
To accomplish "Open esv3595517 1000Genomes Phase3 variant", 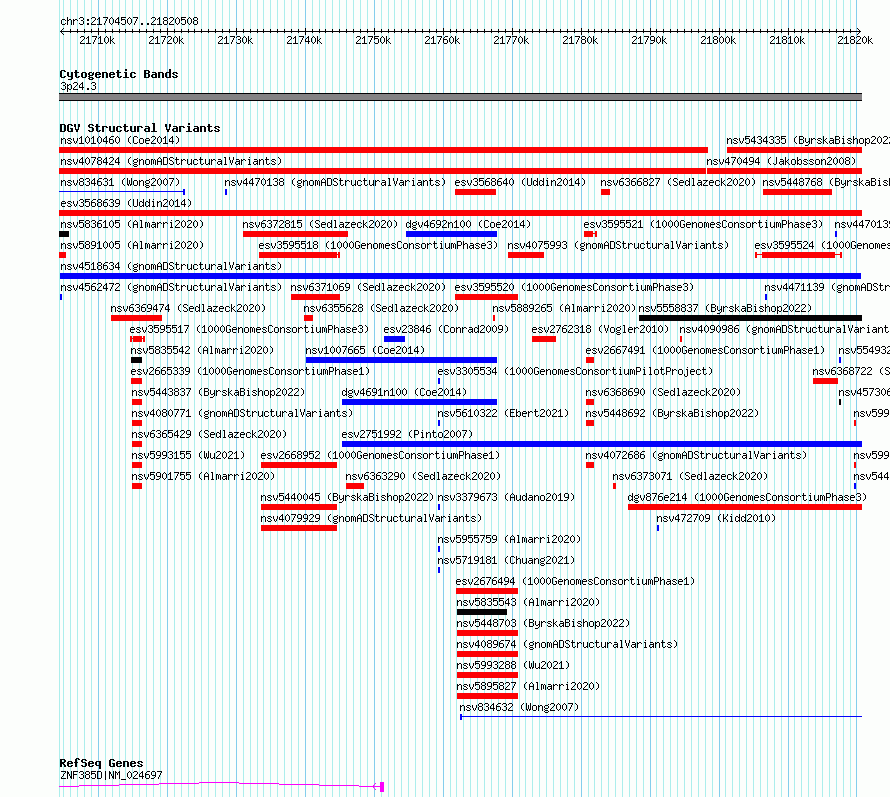I will pyautogui.click(x=249, y=329).
